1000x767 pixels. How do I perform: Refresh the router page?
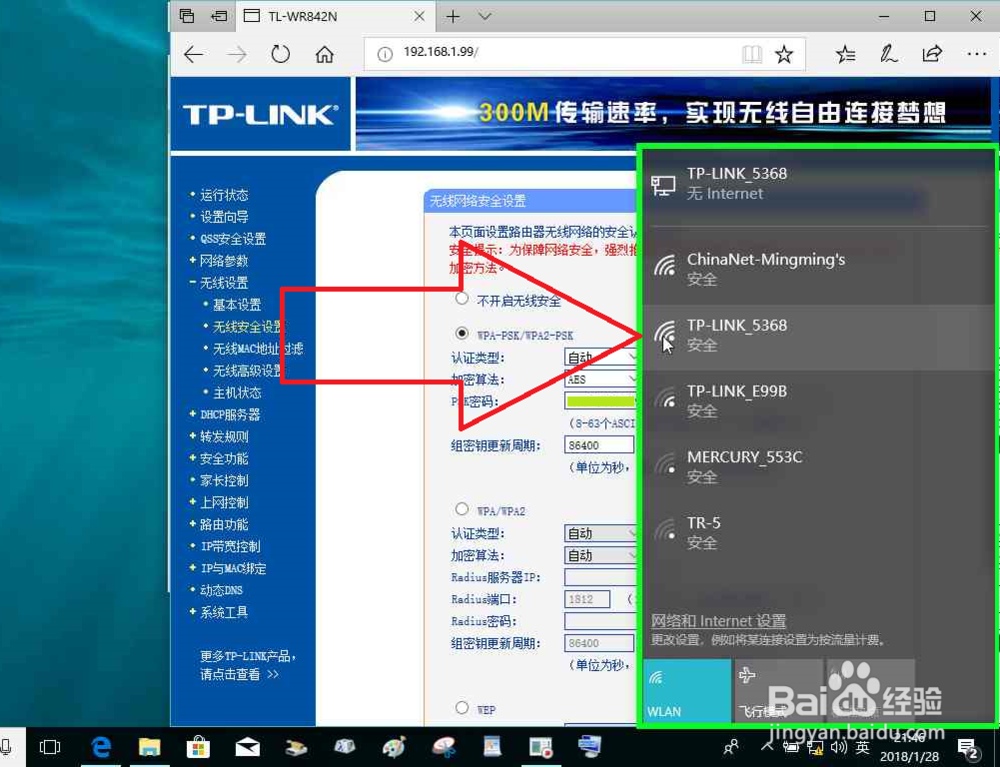coord(280,54)
